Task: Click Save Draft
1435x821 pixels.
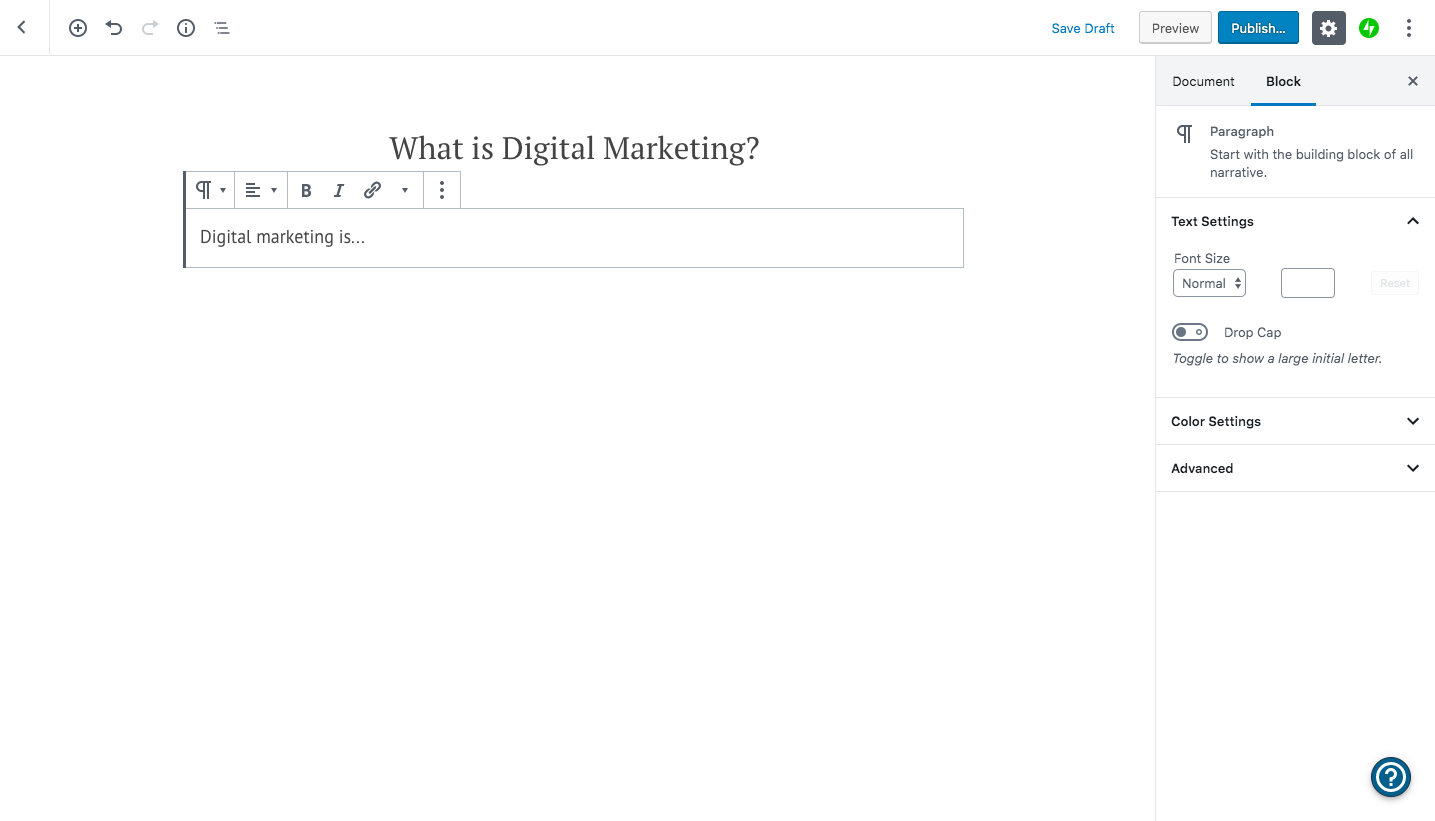Action: pos(1083,28)
